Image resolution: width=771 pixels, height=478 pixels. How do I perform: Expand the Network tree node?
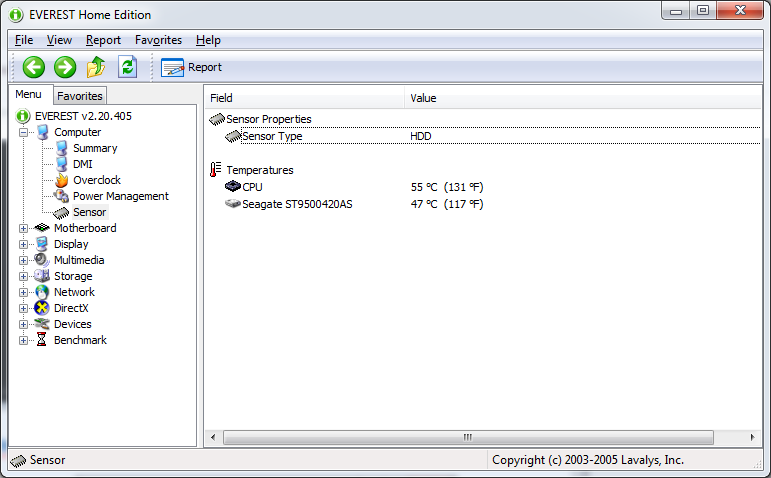[x=23, y=292]
